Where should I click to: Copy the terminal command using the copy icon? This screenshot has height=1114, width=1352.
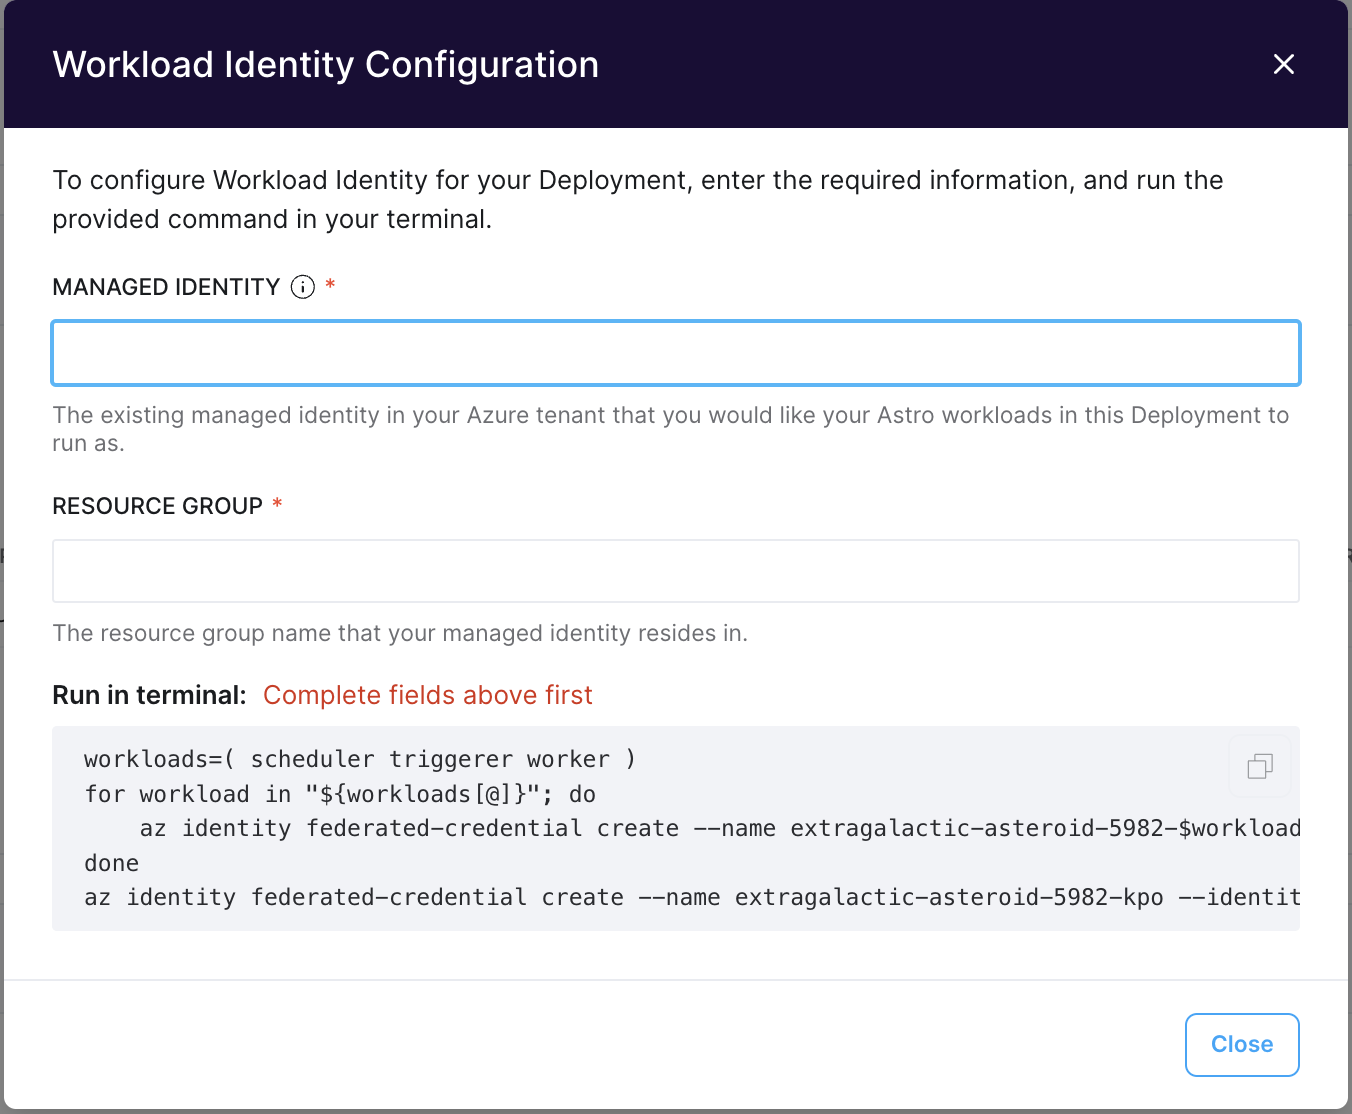point(1260,767)
